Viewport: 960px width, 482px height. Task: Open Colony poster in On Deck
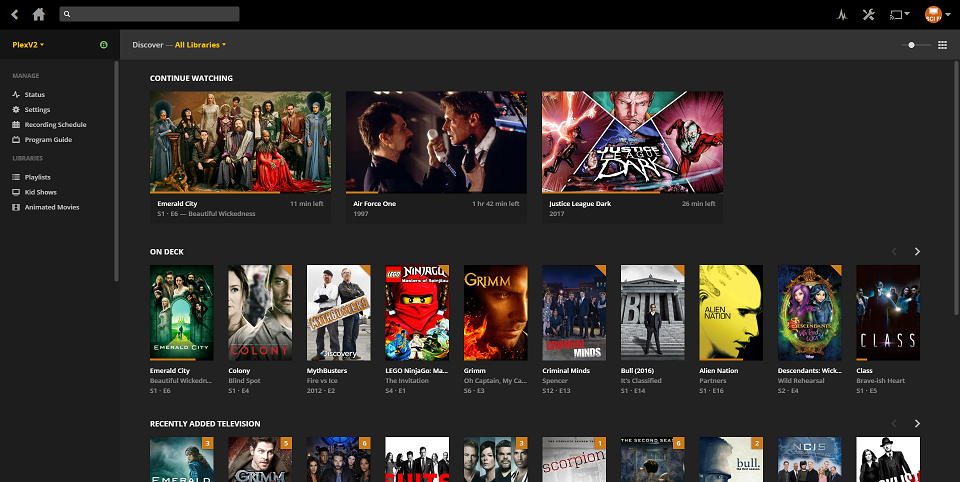260,312
